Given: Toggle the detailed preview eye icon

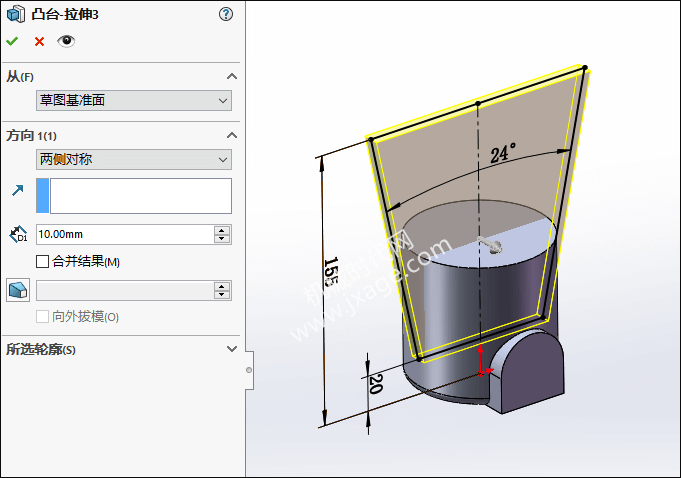Looking at the screenshot, I should [66, 41].
